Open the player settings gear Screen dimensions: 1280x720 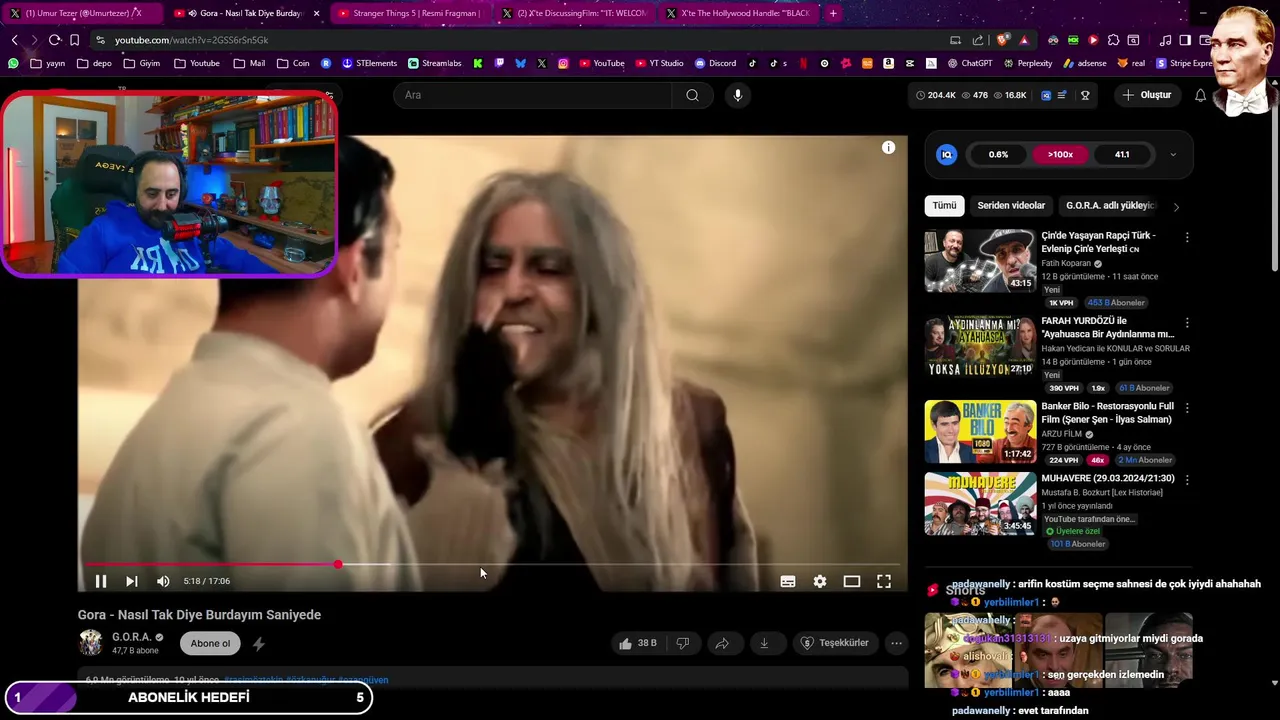click(x=820, y=581)
